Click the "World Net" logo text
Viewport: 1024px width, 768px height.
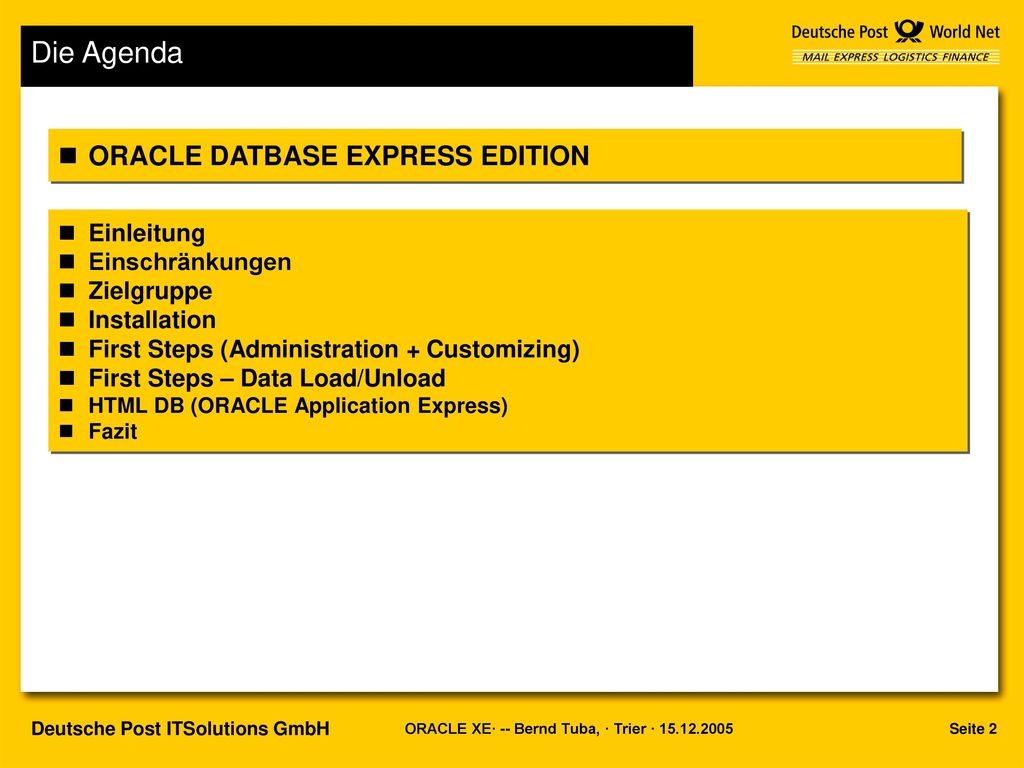(965, 32)
